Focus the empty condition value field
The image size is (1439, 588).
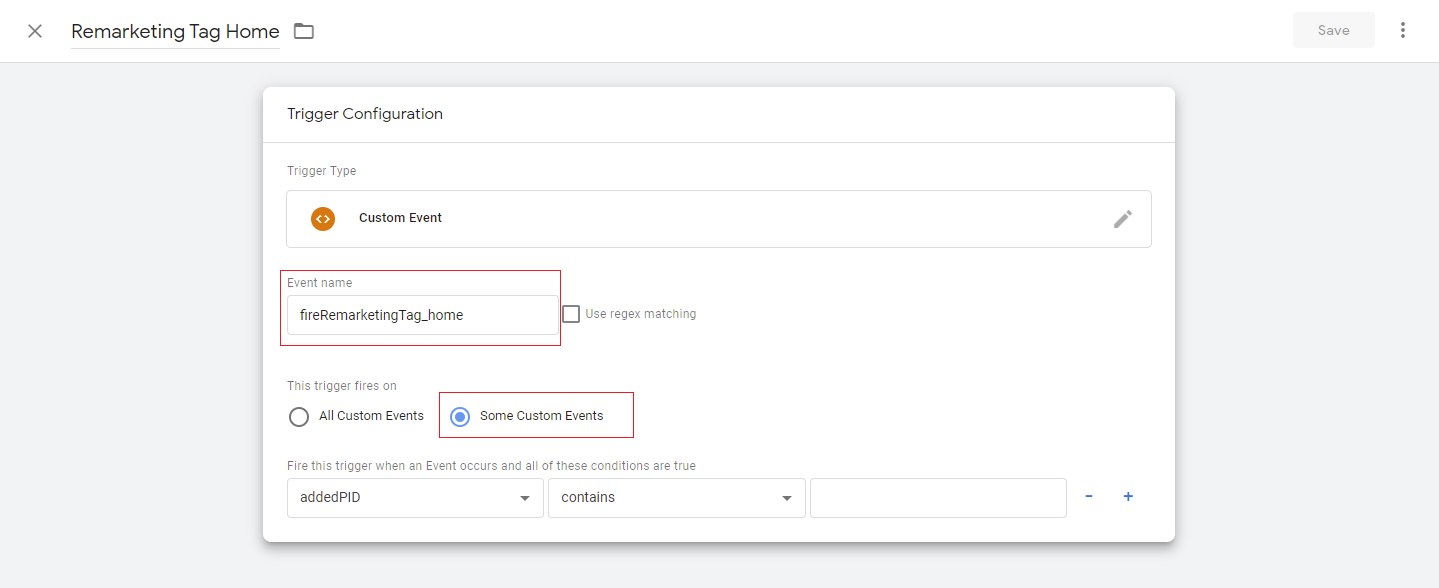coord(937,497)
